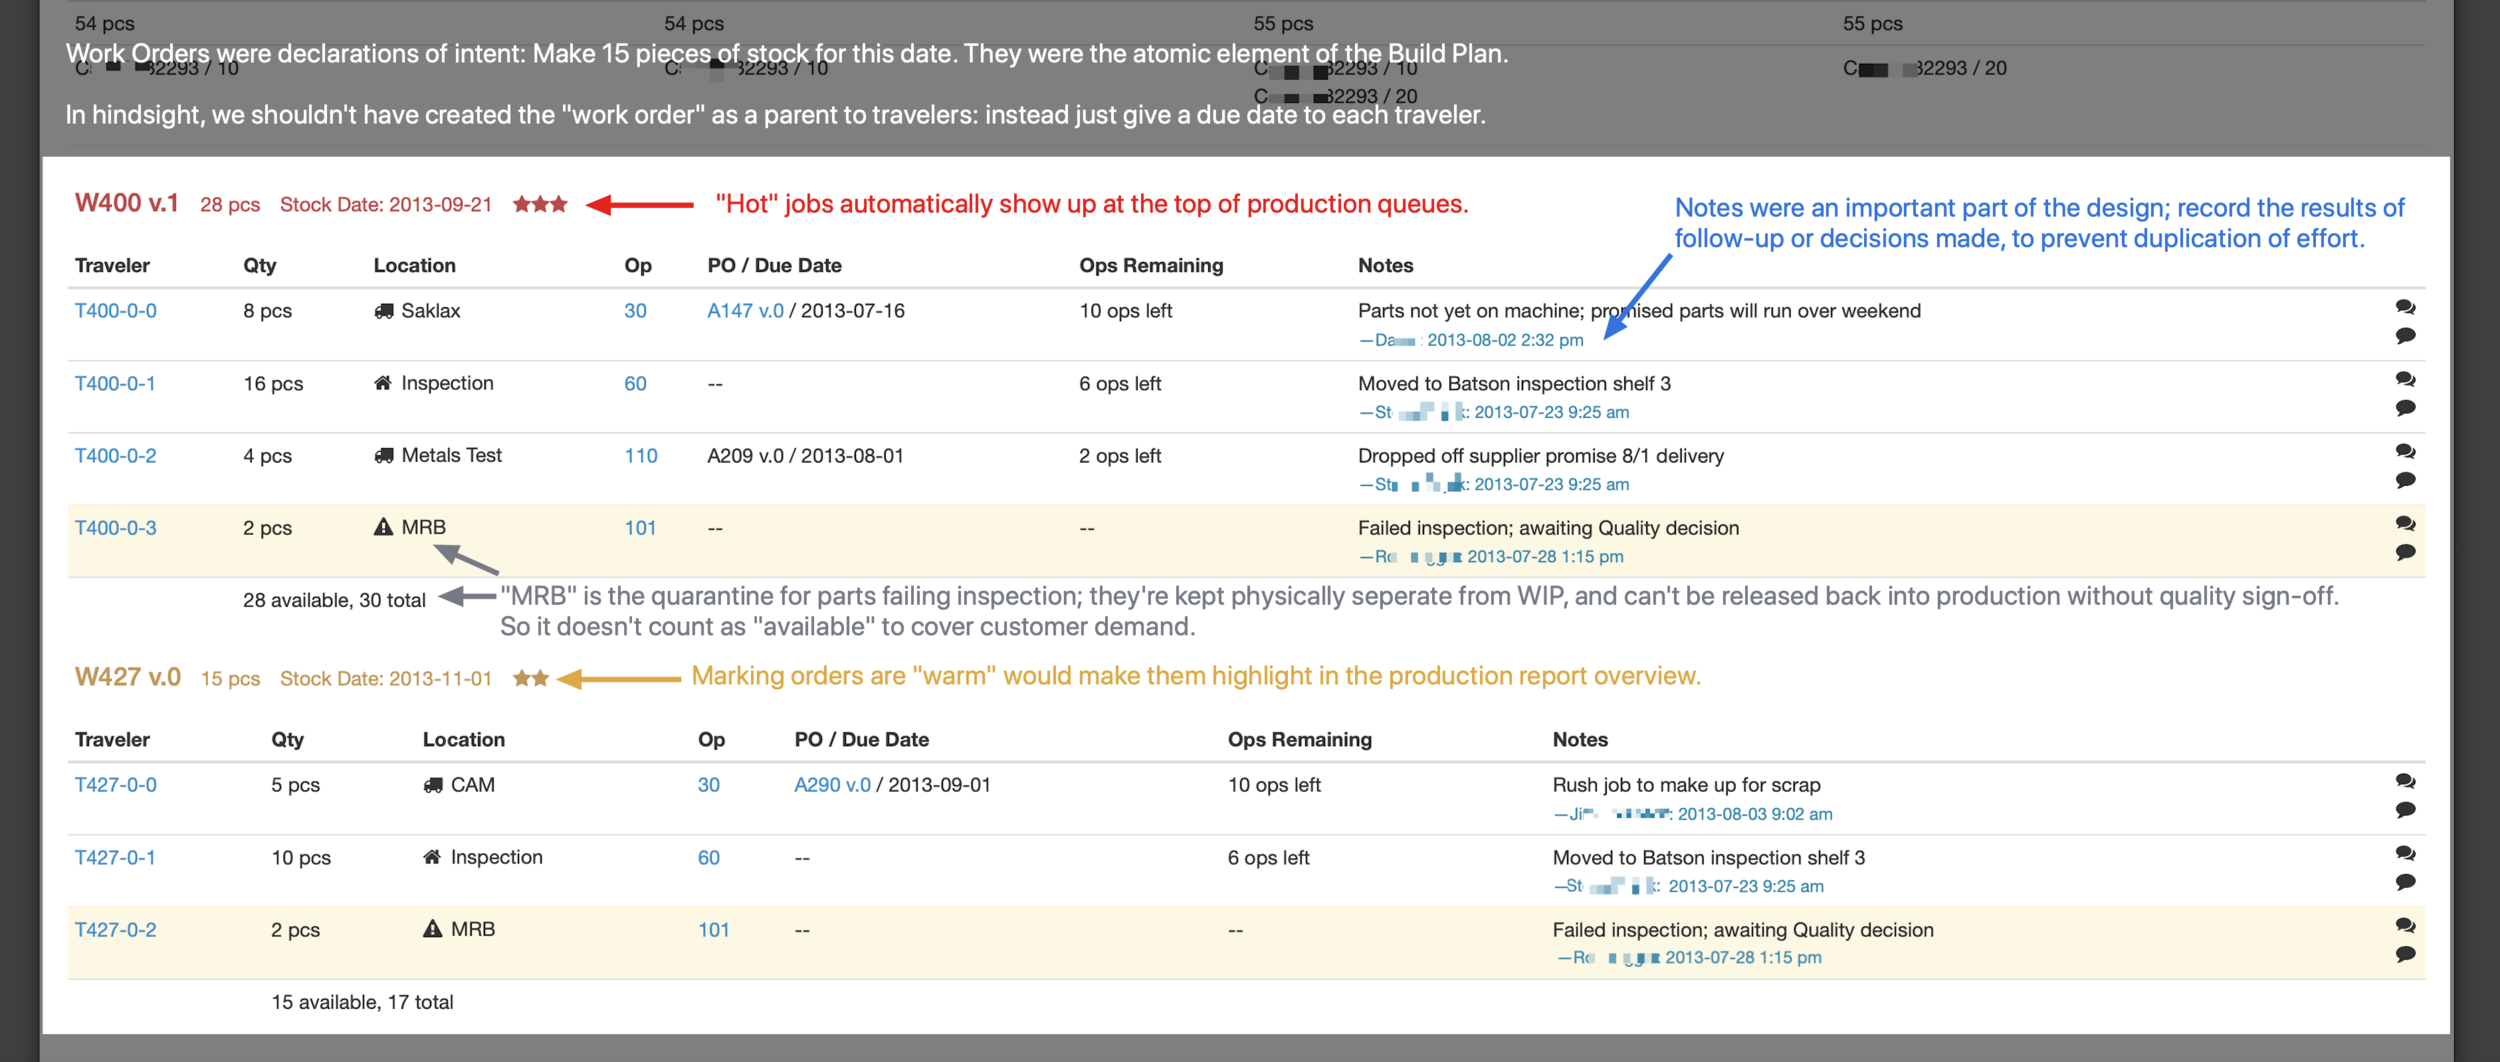Select the W400 v.1 work order heading
Image resolution: width=2500 pixels, height=1062 pixels.
point(126,203)
